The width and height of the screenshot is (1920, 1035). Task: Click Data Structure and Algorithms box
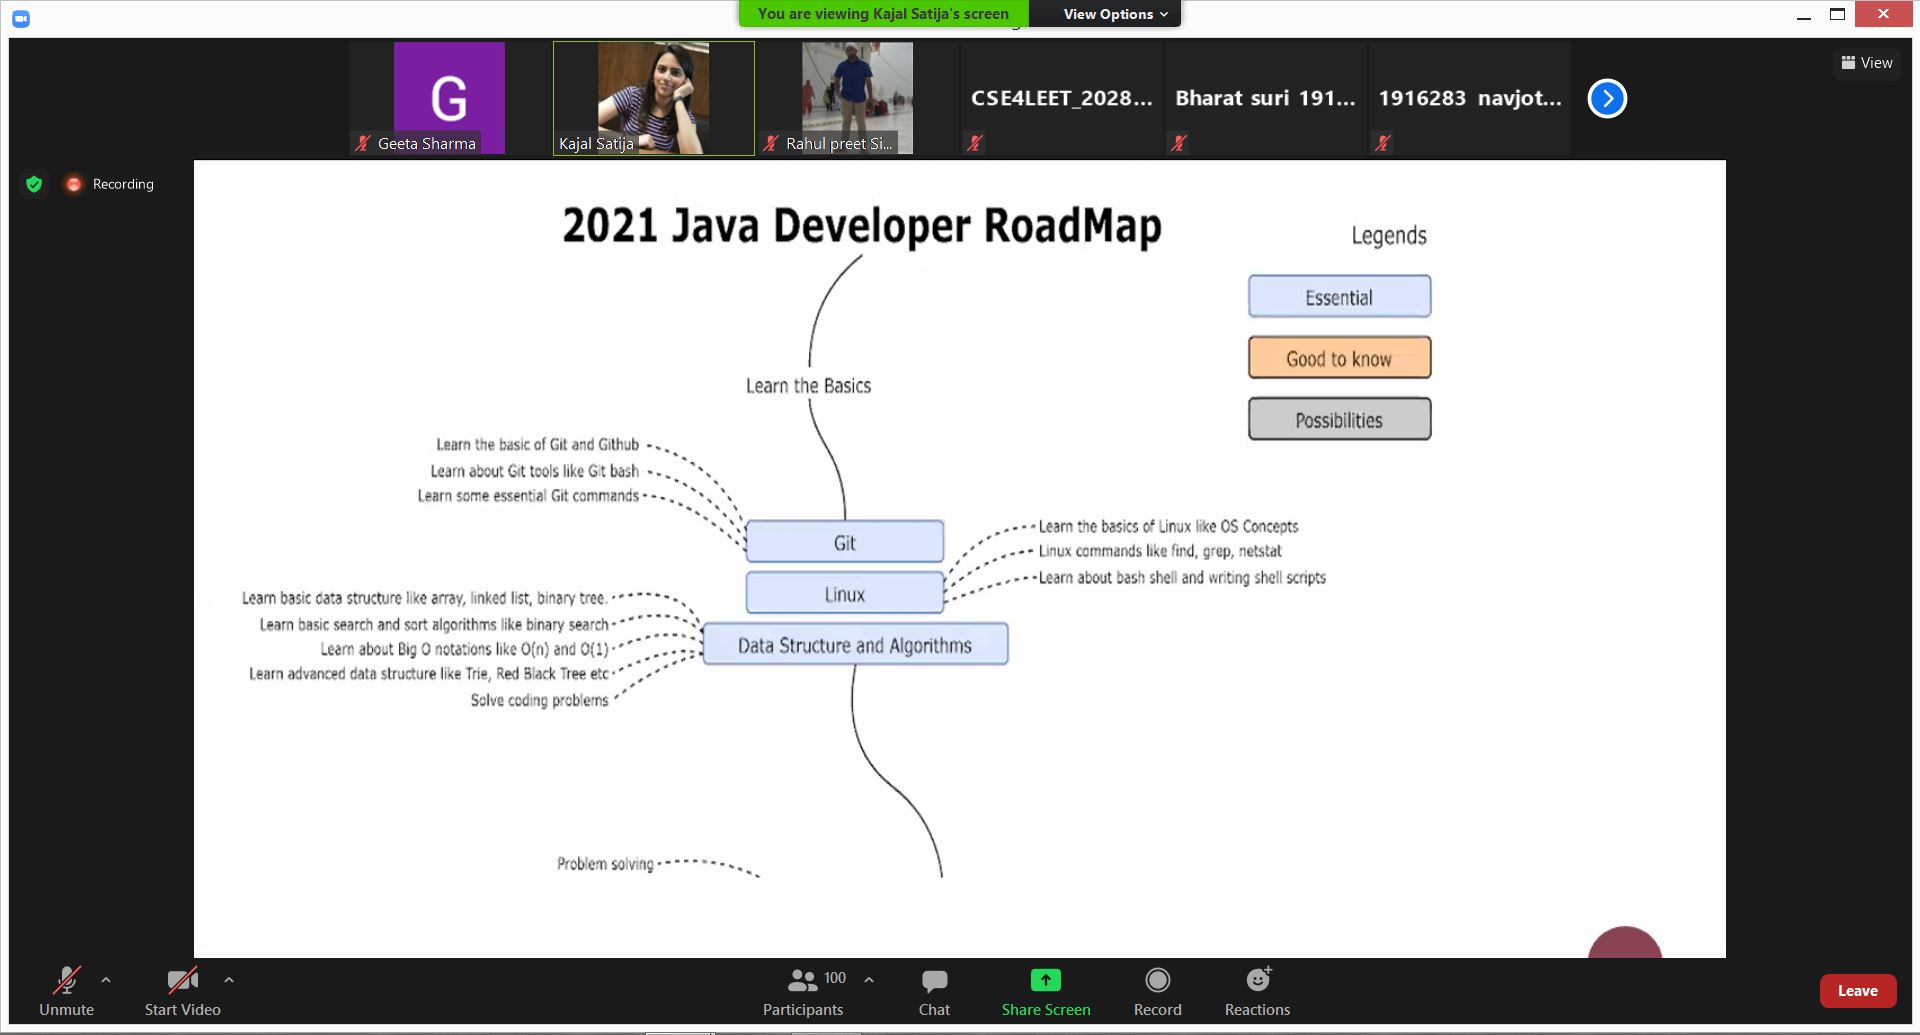point(855,645)
